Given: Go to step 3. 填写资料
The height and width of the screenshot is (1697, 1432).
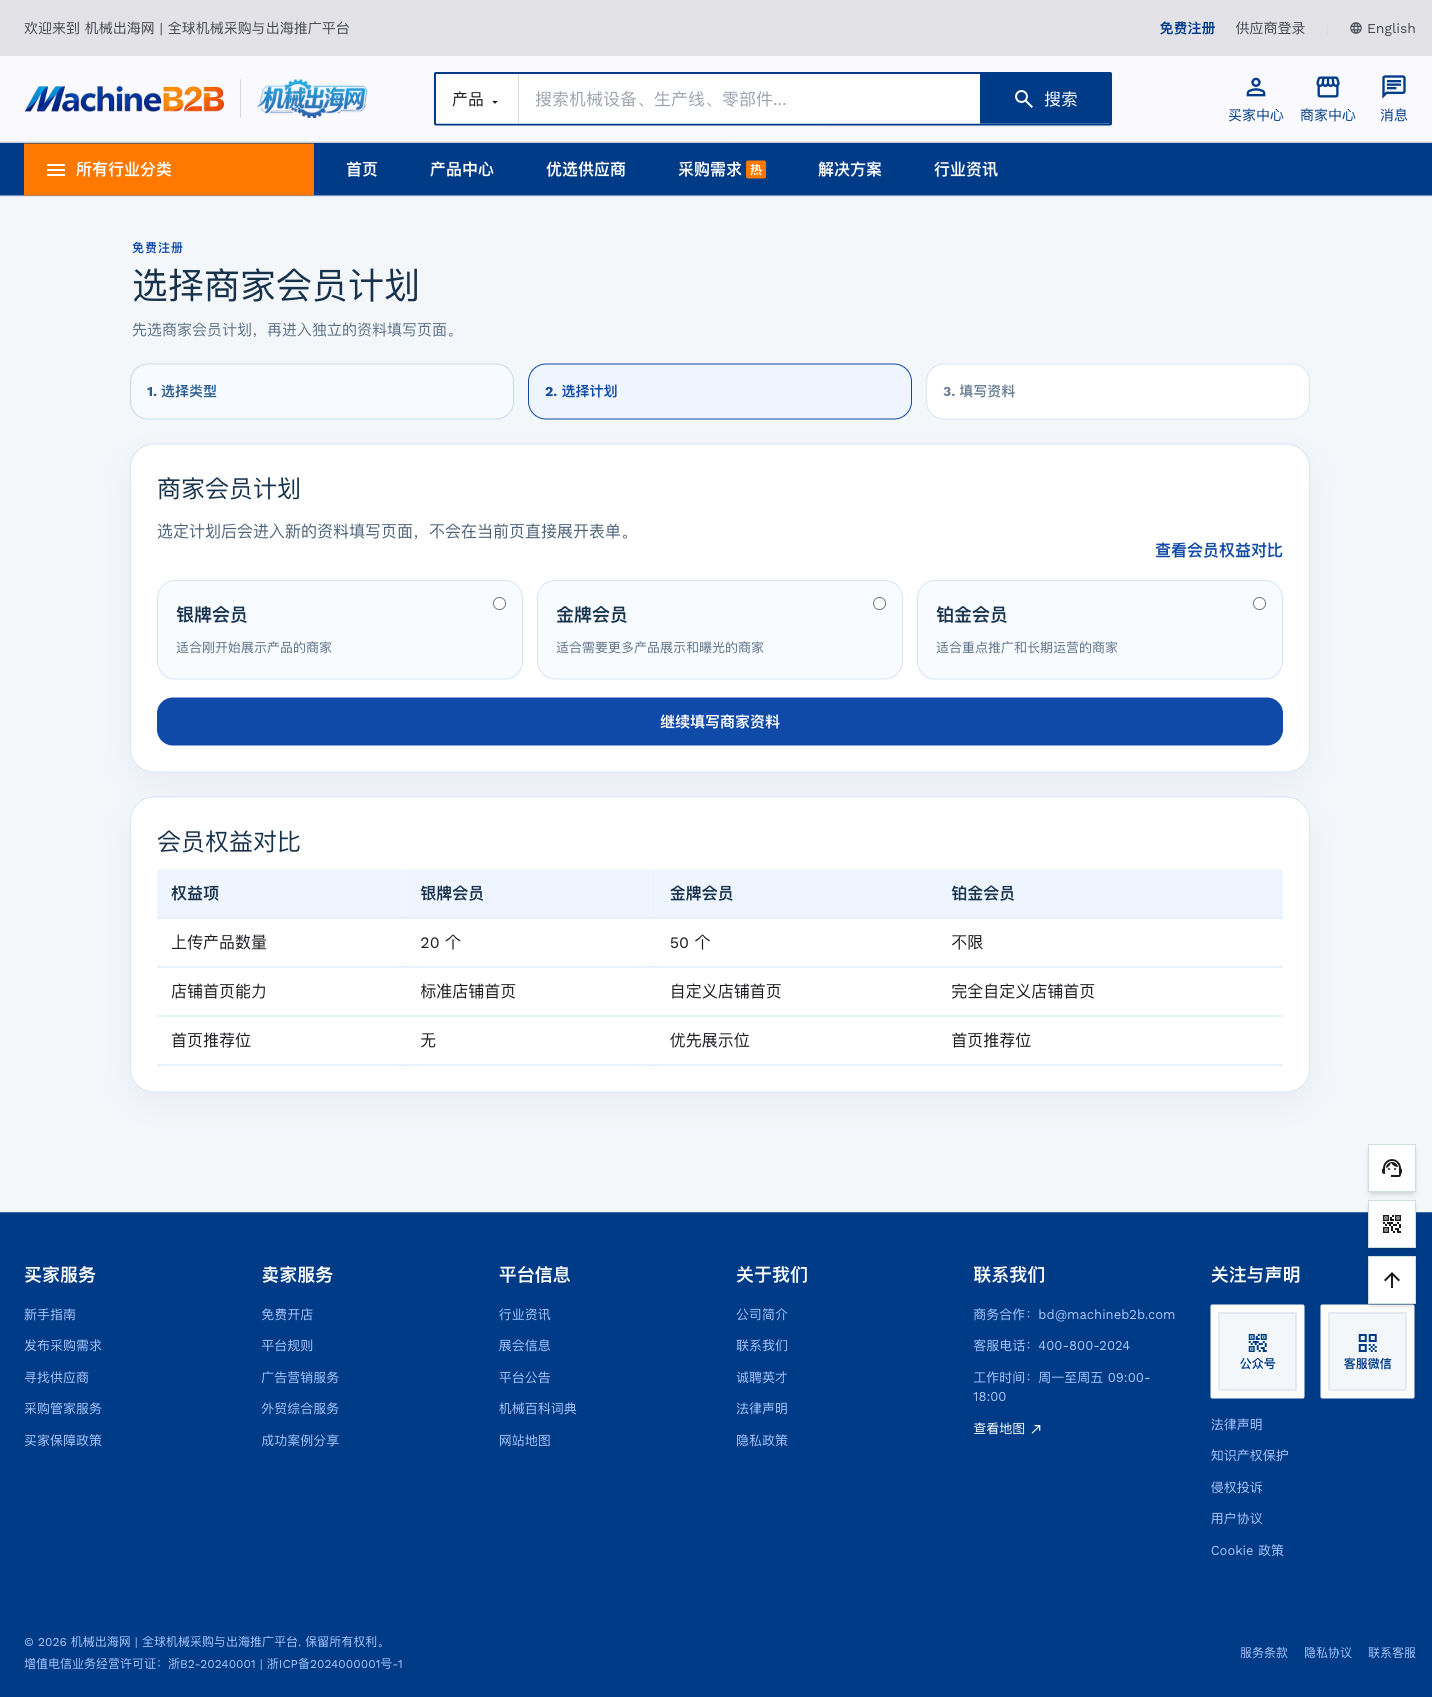Looking at the screenshot, I should (x=1118, y=391).
